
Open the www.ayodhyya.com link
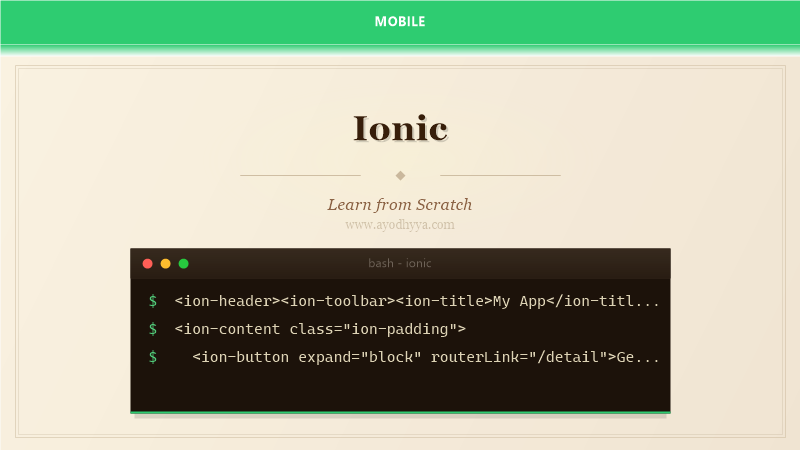point(399,224)
